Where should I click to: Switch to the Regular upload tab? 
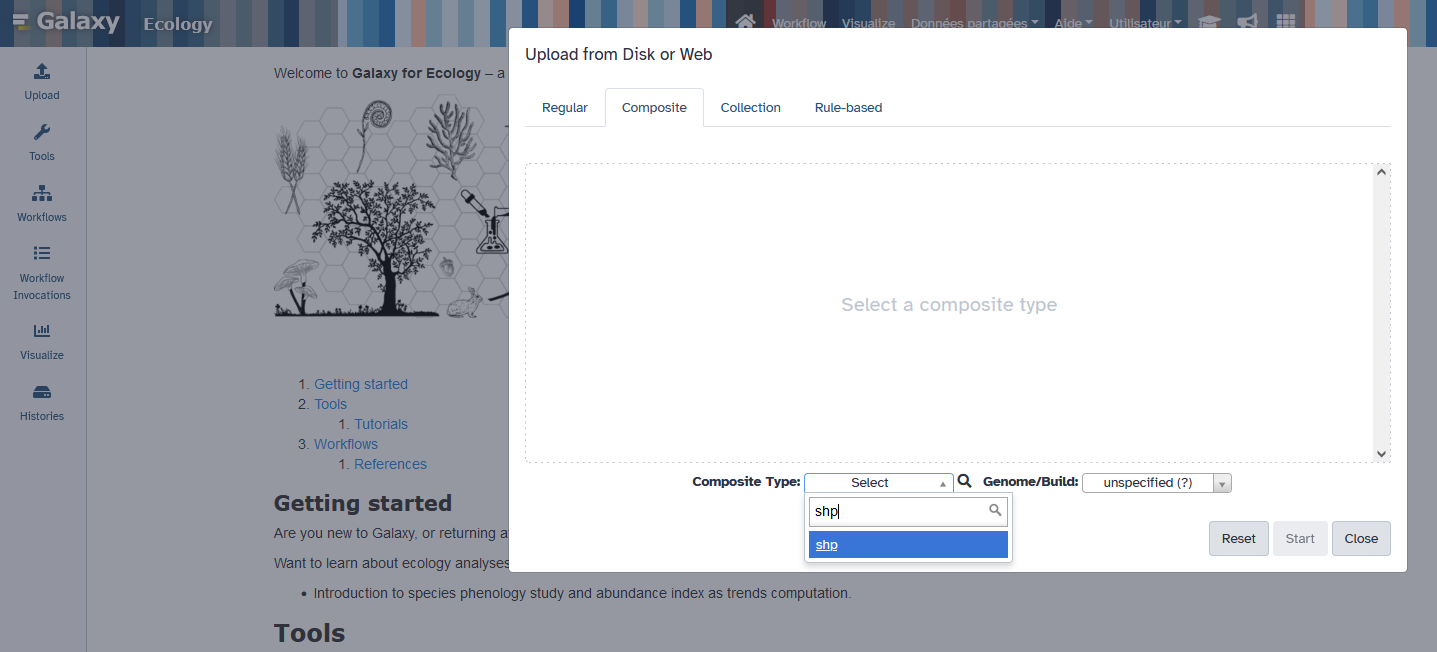click(x=565, y=107)
